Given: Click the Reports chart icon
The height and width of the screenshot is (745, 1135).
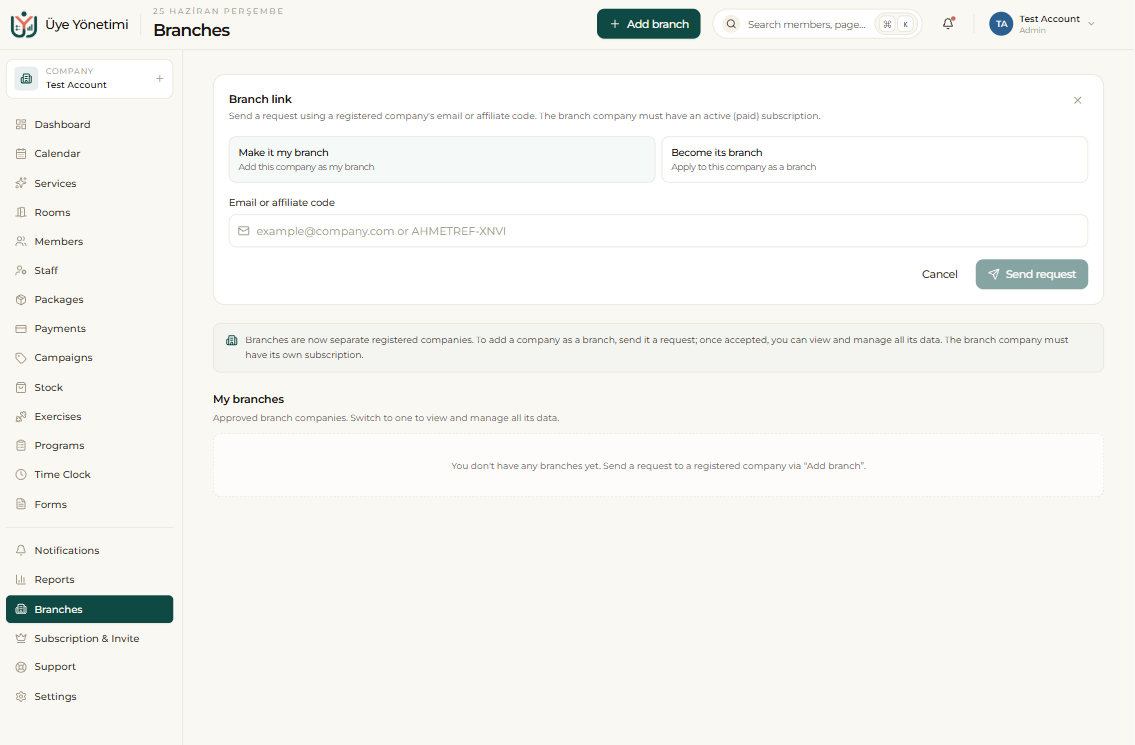Looking at the screenshot, I should [x=21, y=579].
